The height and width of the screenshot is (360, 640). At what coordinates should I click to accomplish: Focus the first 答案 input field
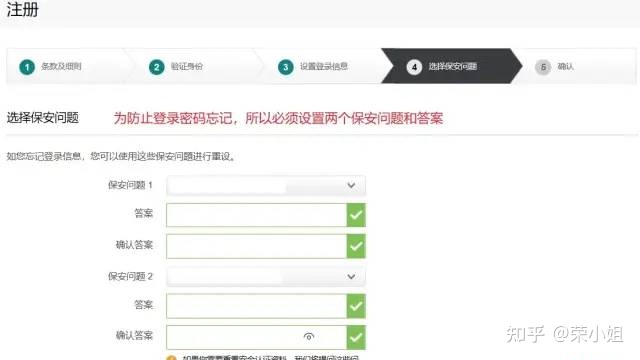tap(257, 215)
